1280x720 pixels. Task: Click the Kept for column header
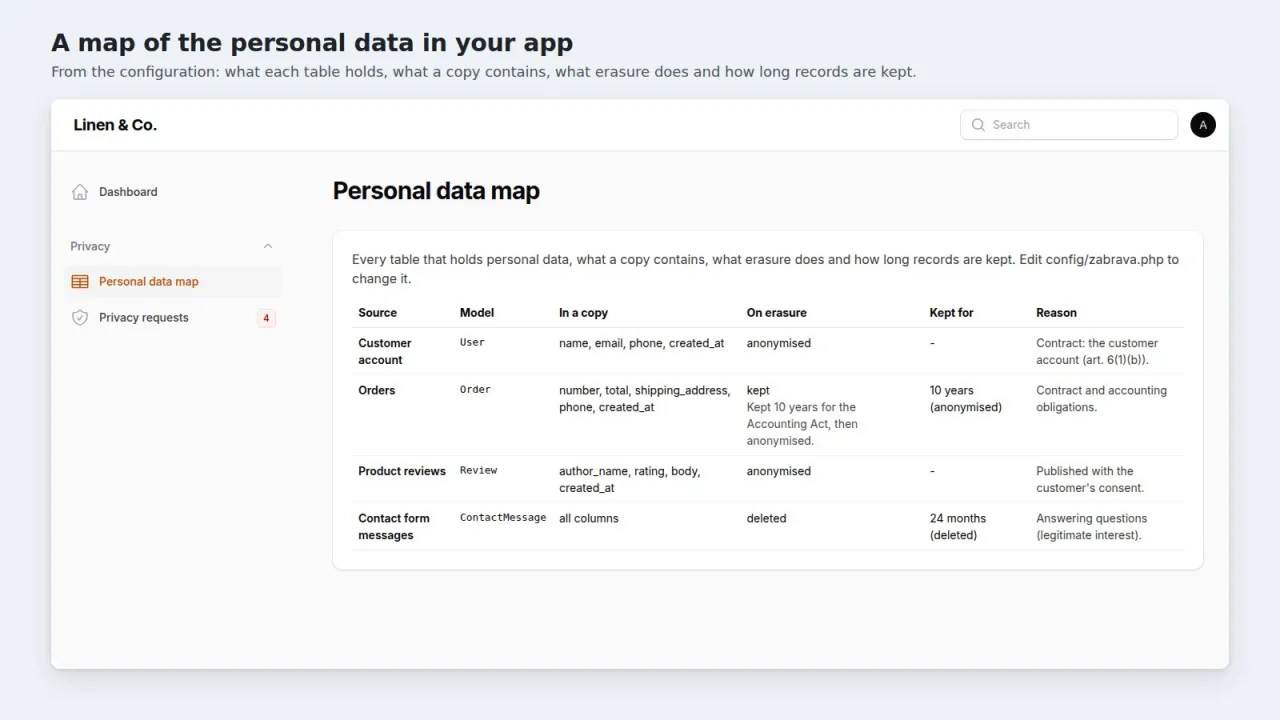click(951, 313)
